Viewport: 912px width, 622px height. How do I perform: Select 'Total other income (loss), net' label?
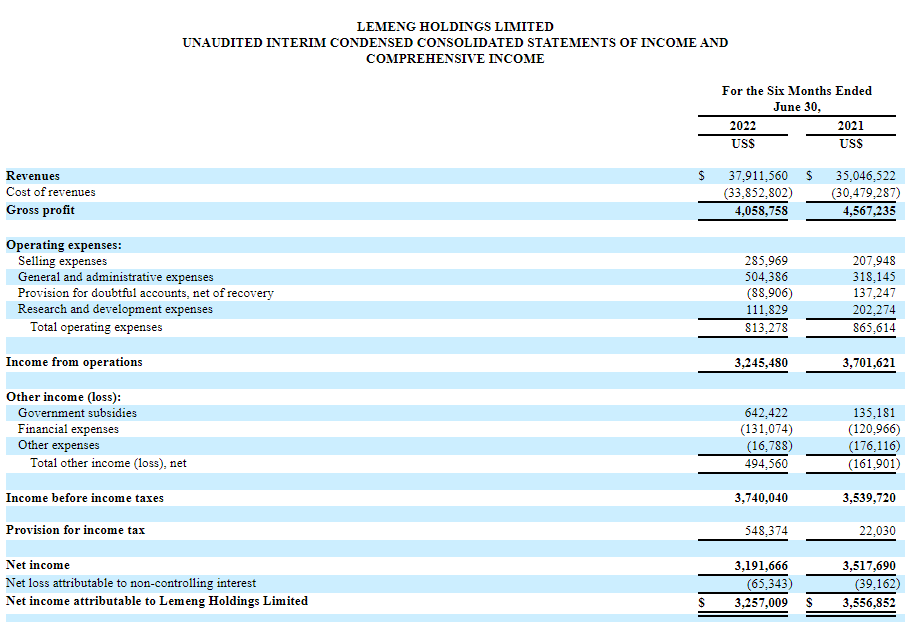[108, 463]
